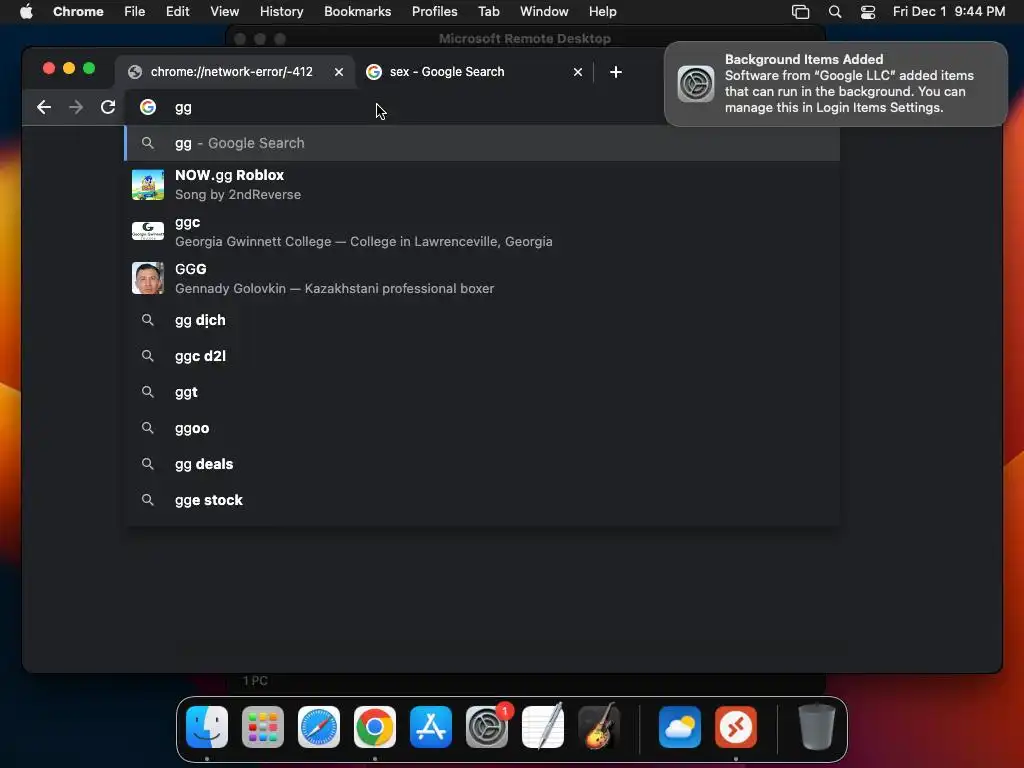Image resolution: width=1024 pixels, height=768 pixels.
Task: Choose the NOW.gg Roblox suggestion
Action: [x=482, y=185]
